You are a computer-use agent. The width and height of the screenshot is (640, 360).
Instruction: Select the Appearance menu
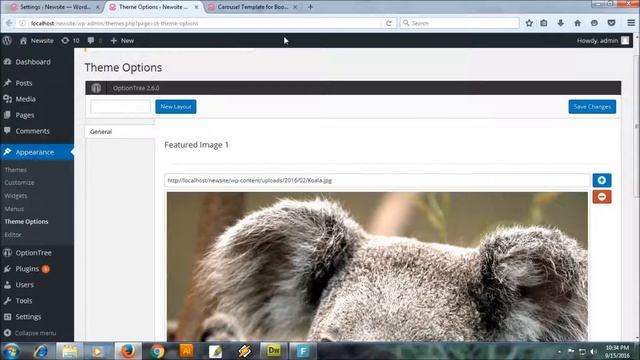point(37,152)
